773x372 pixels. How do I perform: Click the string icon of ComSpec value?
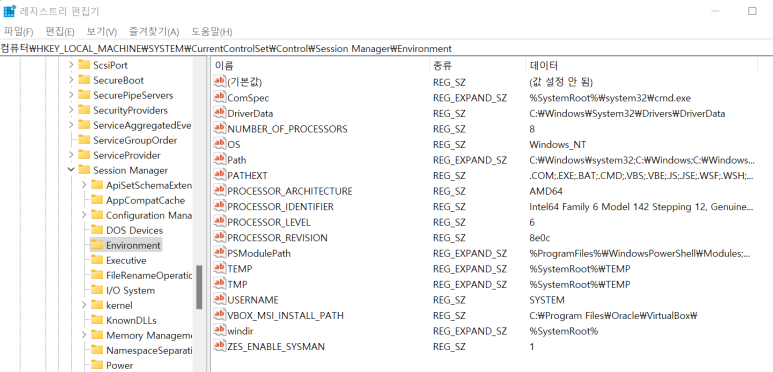[220, 98]
